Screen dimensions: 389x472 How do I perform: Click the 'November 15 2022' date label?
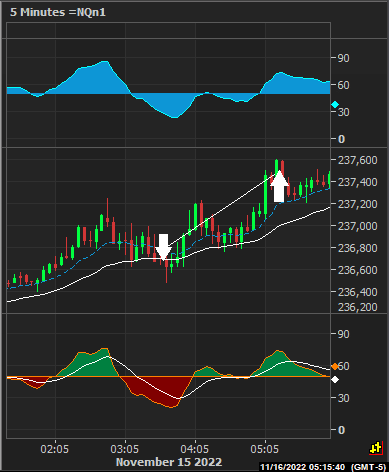[x=169, y=462]
